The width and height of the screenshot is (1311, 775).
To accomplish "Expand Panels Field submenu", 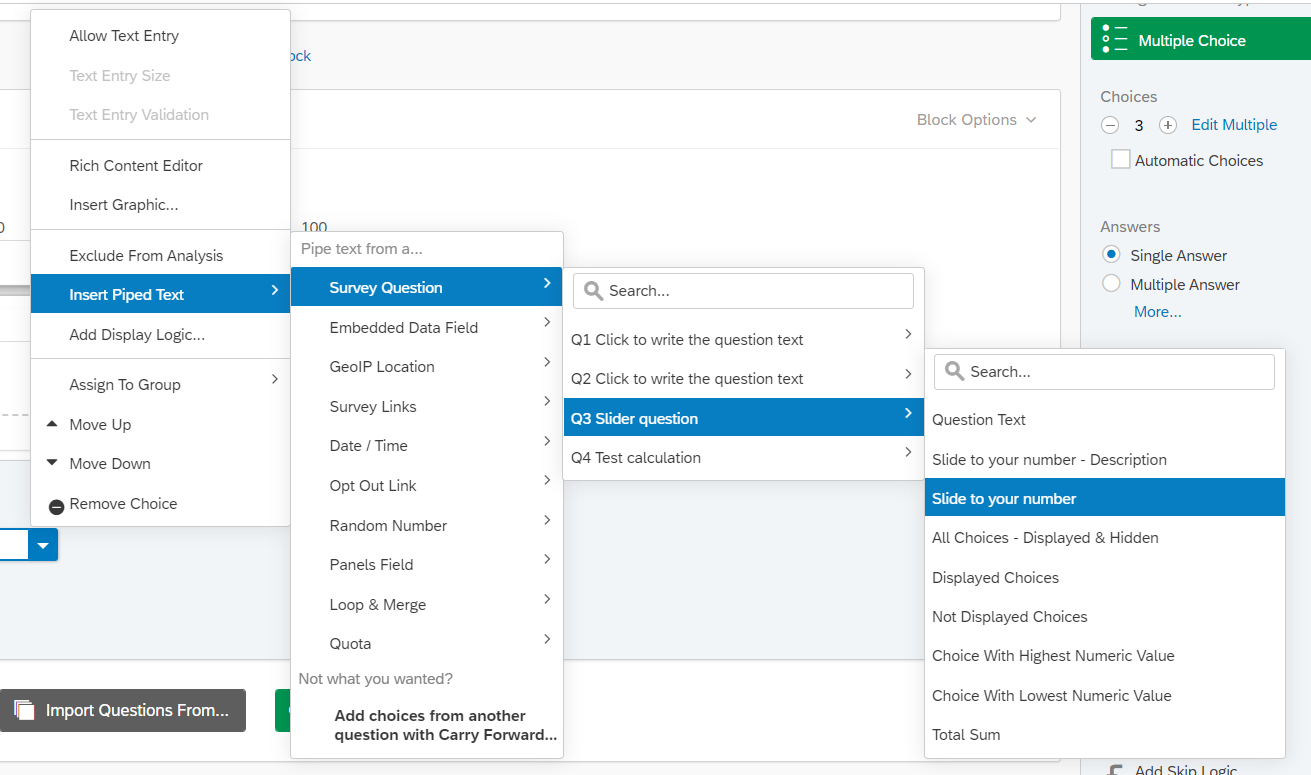I will (x=547, y=559).
